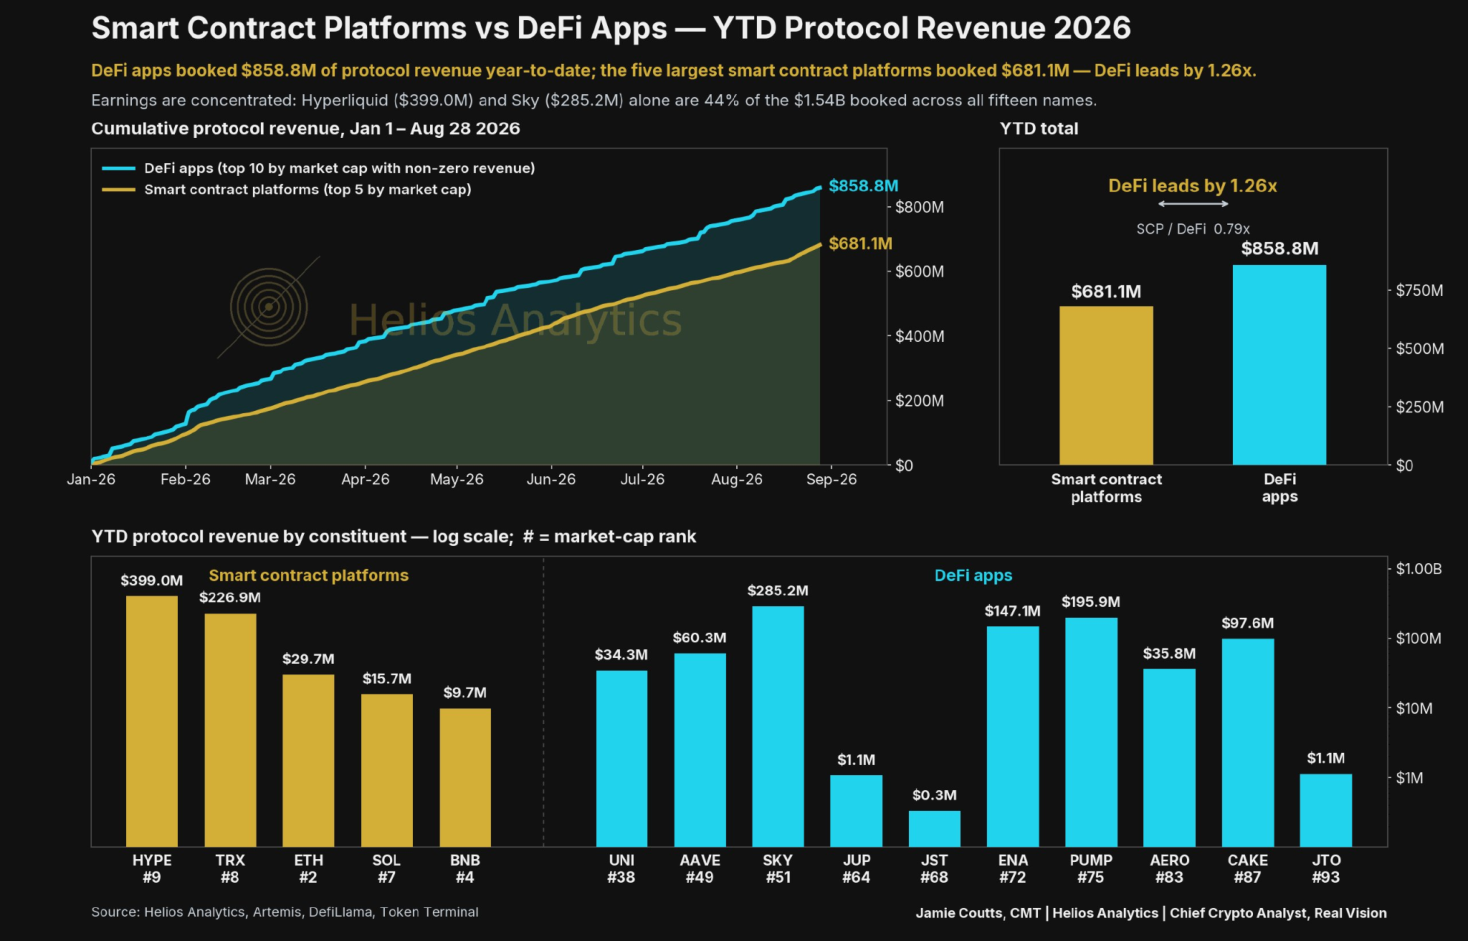Click the $97.6M value above CAKE
1468x941 pixels.
1247,623
